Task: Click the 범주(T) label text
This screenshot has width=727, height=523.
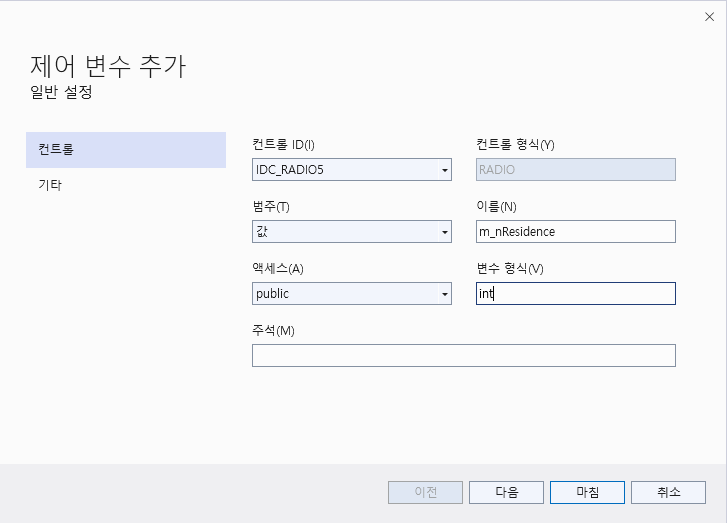Action: click(x=271, y=207)
